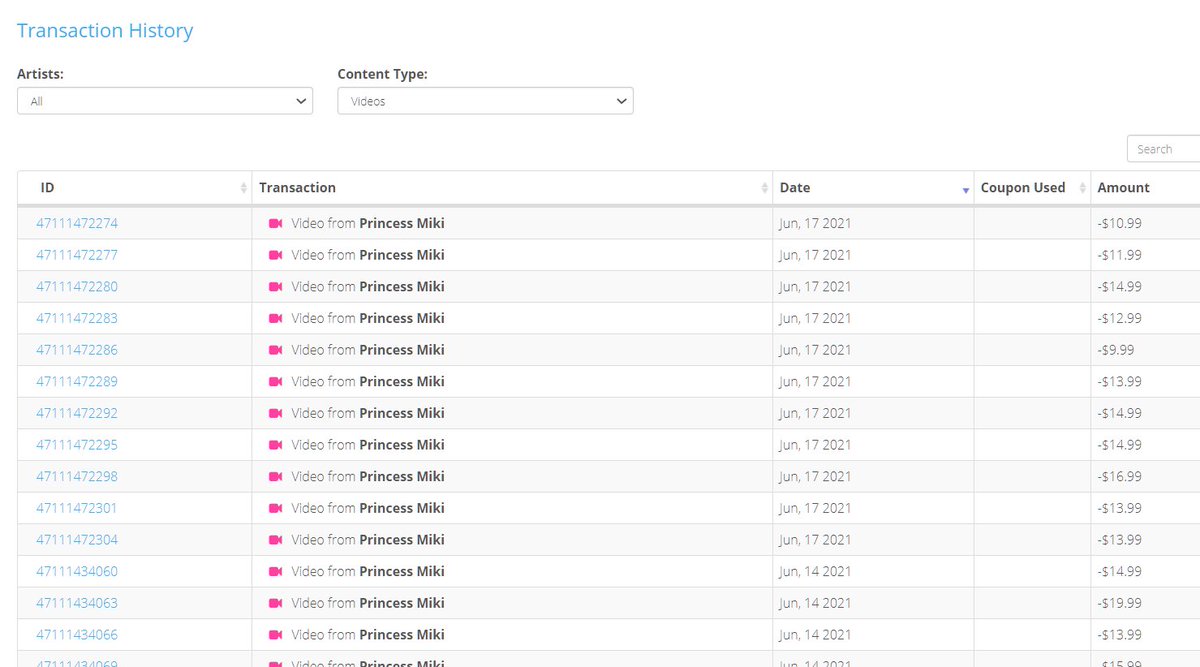
Task: Open transaction ID 47111472298
Action: tap(77, 477)
